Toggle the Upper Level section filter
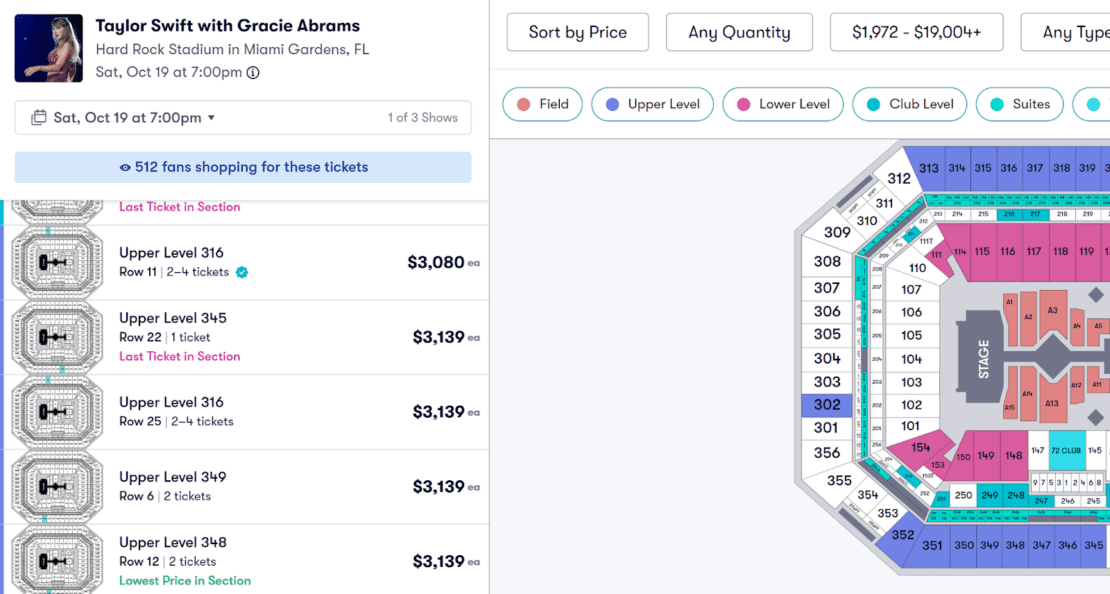The image size is (1110, 594). tap(652, 103)
